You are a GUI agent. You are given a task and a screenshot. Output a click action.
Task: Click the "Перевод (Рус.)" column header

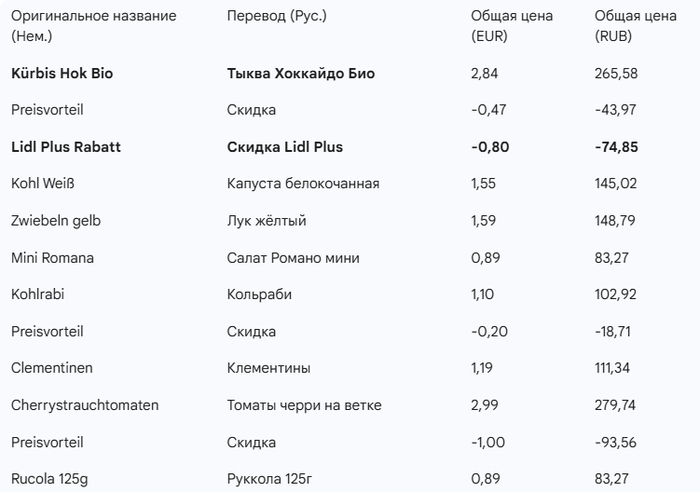277,17
